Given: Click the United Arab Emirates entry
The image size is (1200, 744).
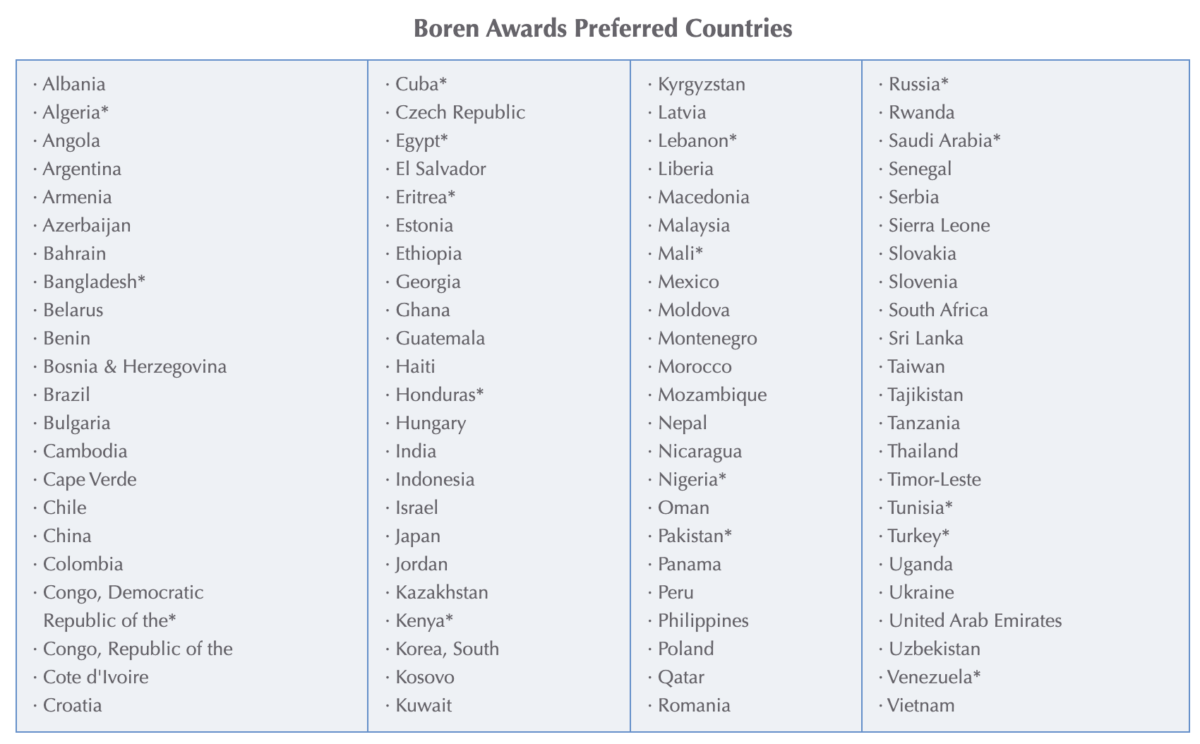Looking at the screenshot, I should (x=975, y=620).
